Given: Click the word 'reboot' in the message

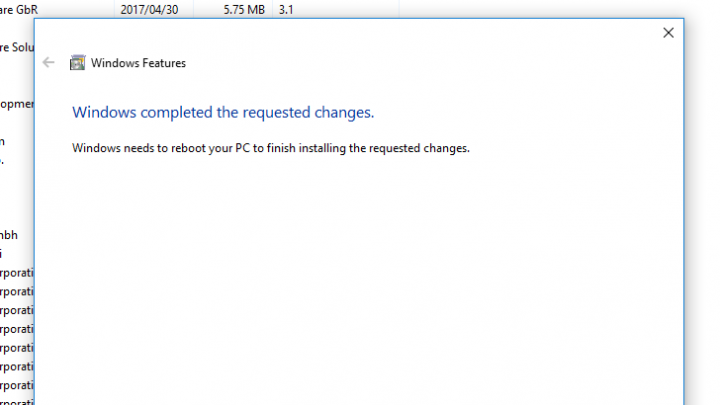Looking at the screenshot, I should pyautogui.click(x=188, y=148).
